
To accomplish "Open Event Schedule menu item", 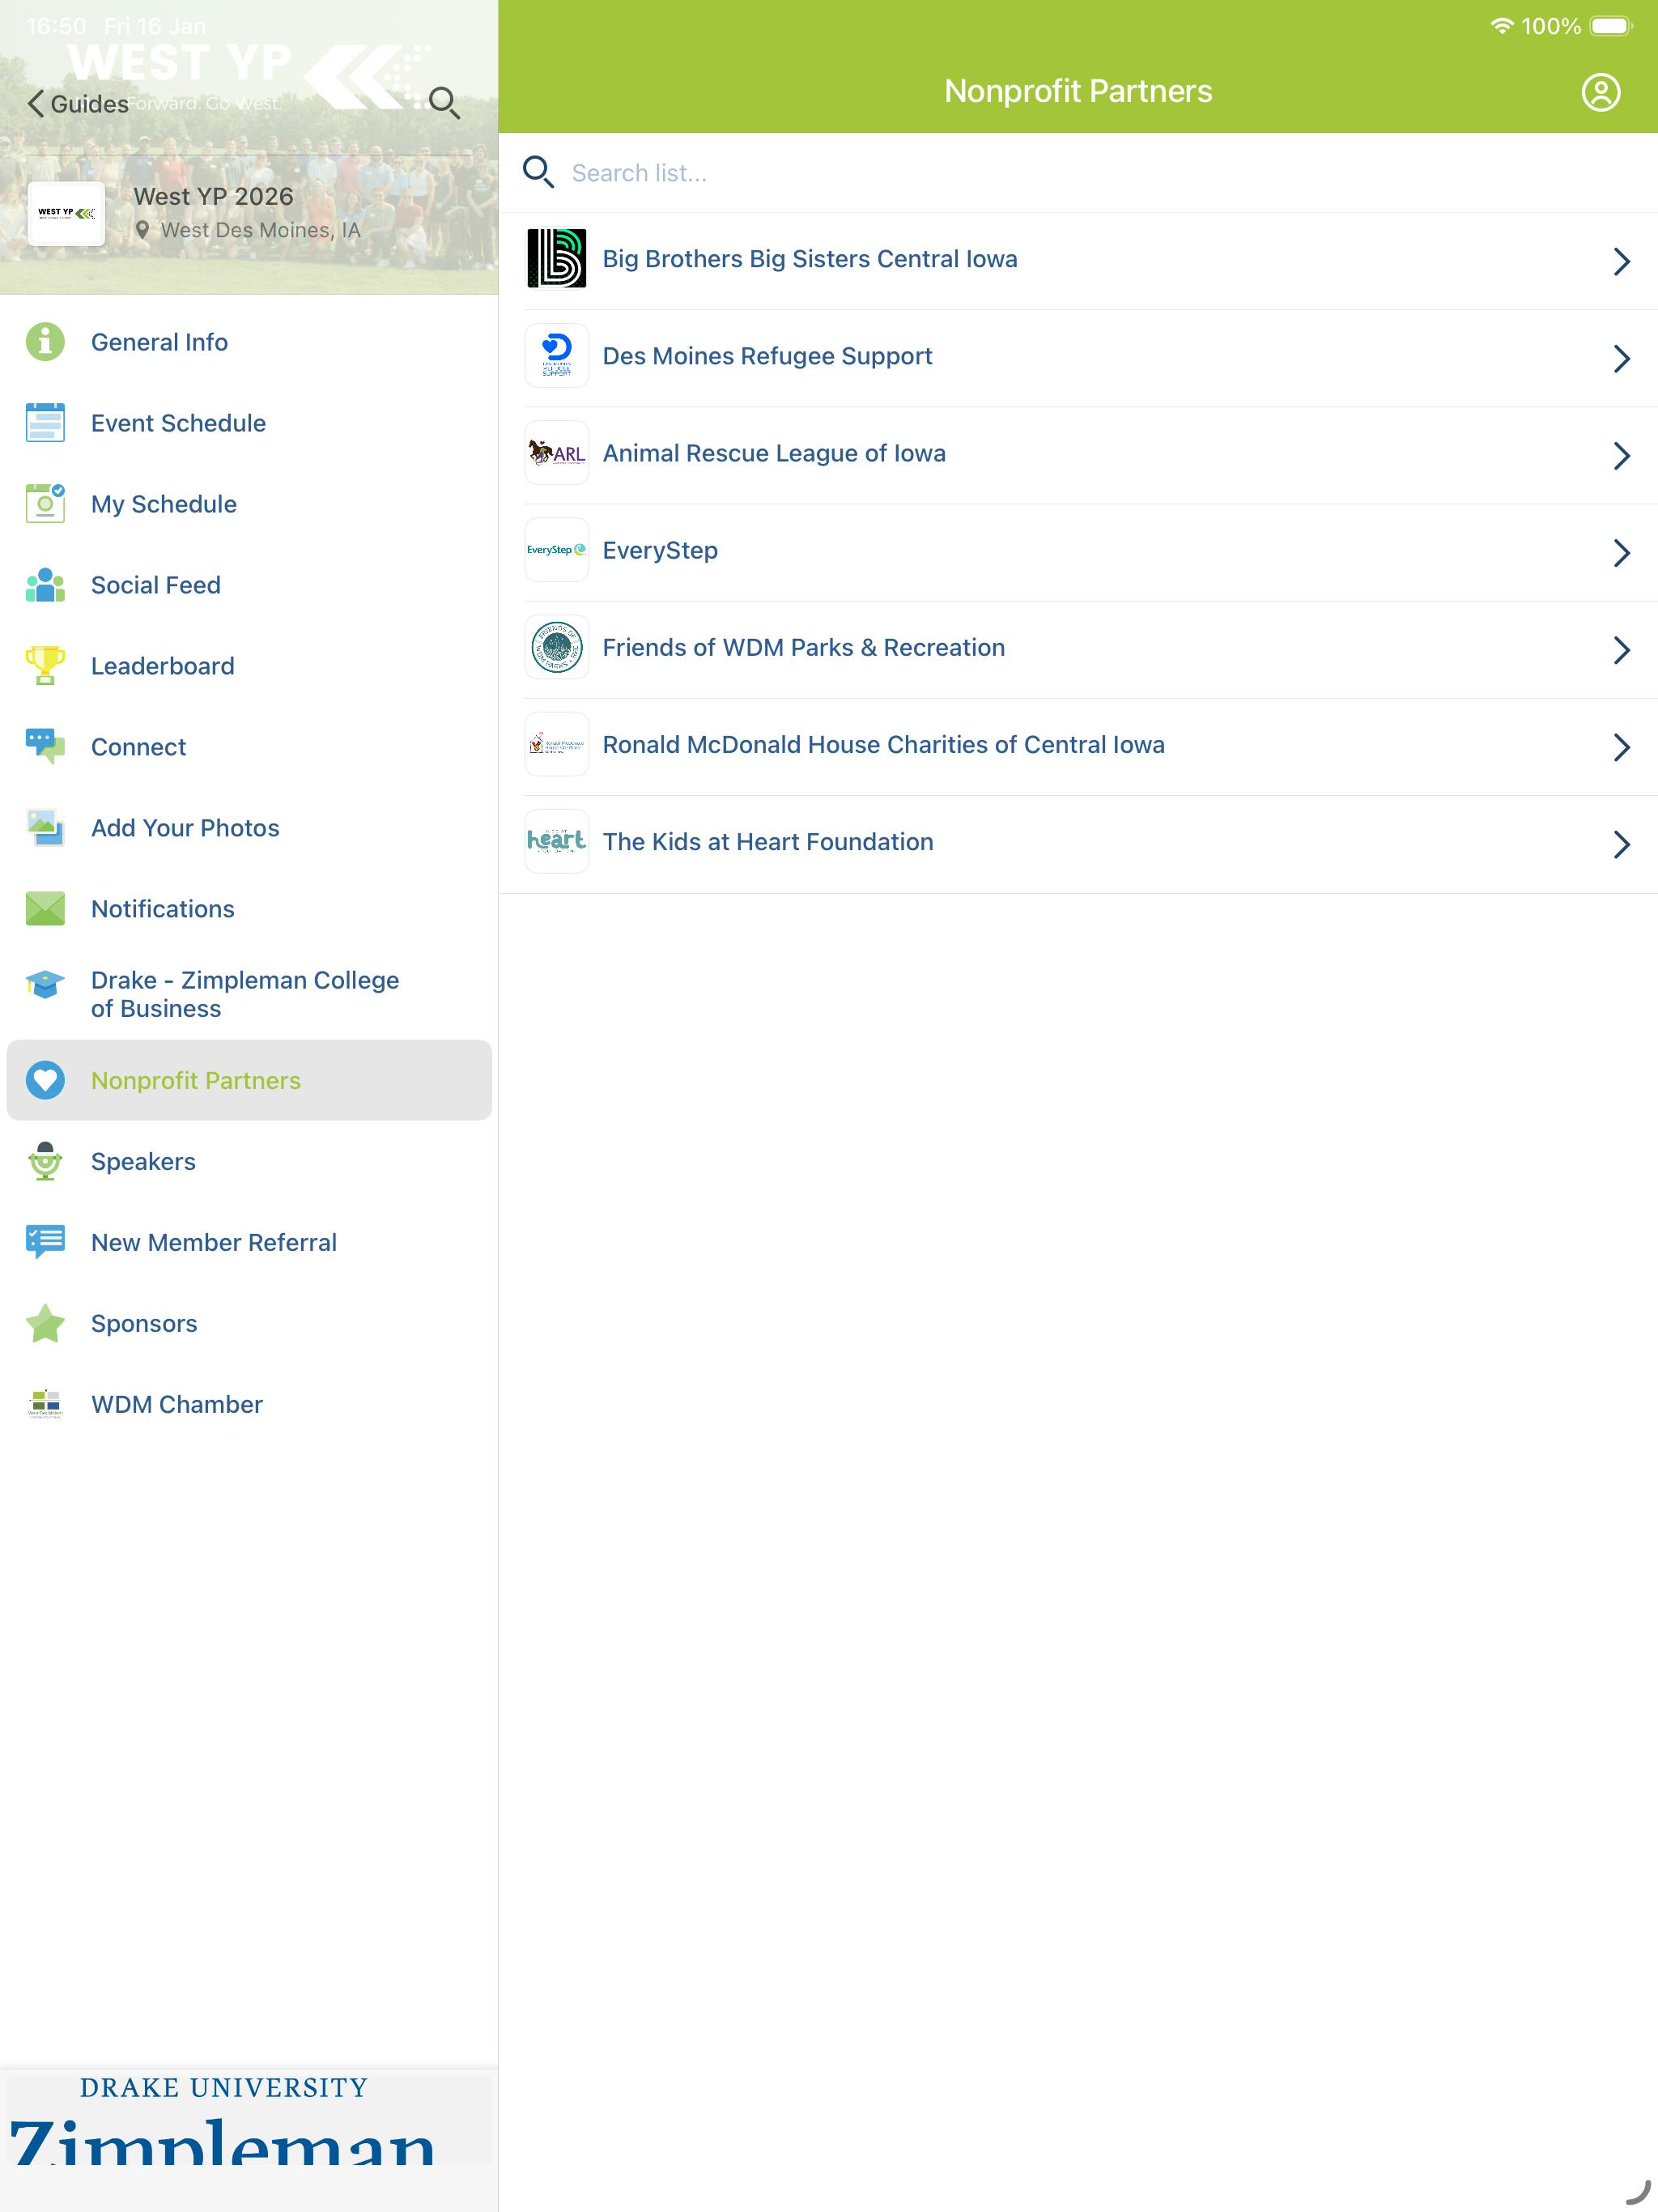I will pos(249,423).
